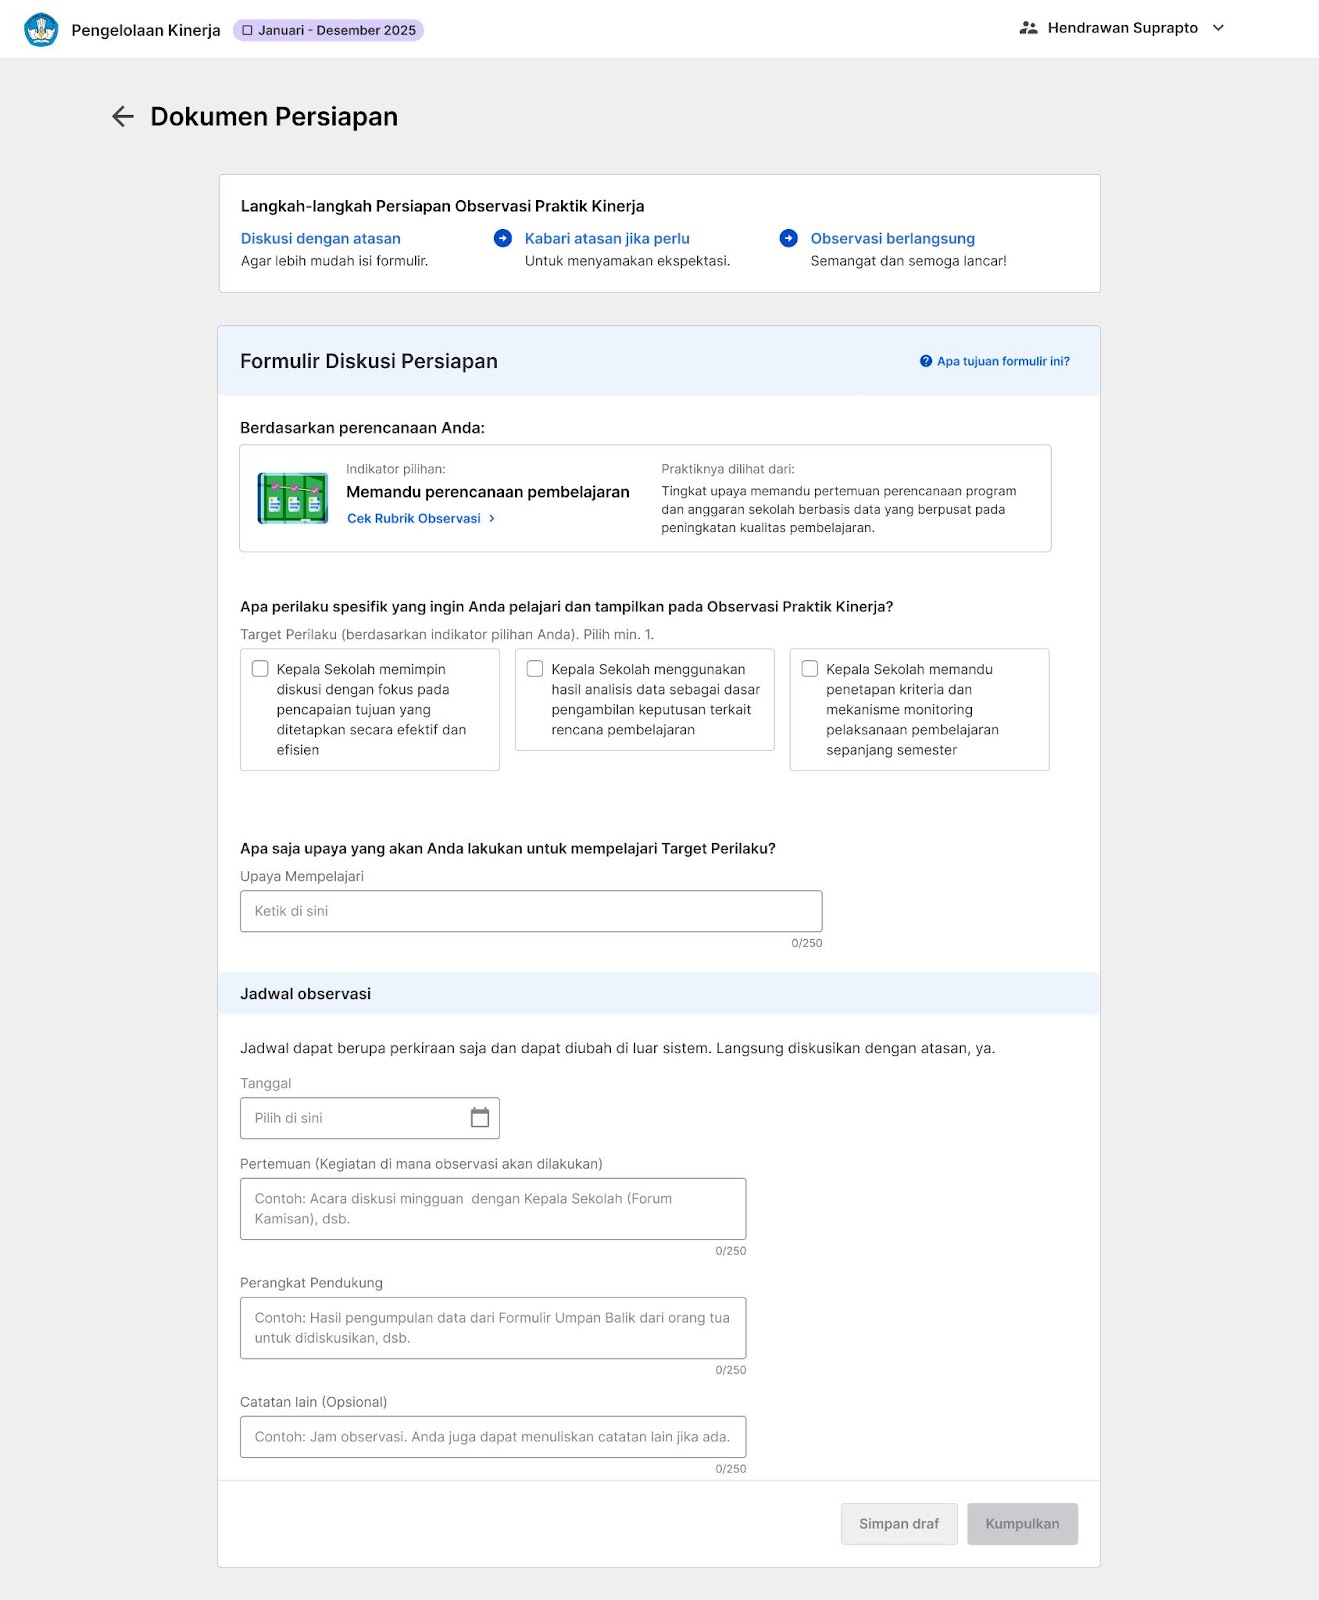
Task: Click the Januari - Desember 2025 period badge
Action: click(x=328, y=30)
